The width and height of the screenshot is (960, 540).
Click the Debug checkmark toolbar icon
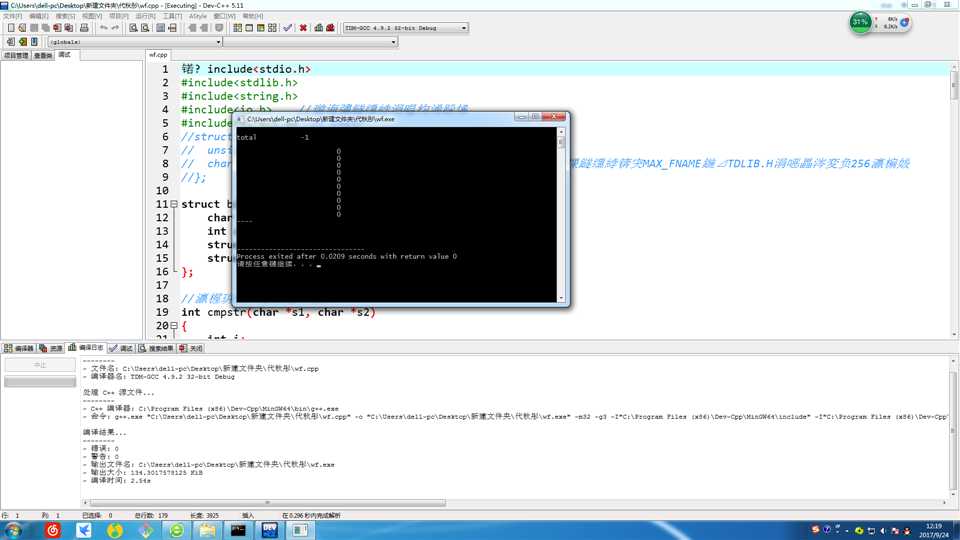click(288, 28)
